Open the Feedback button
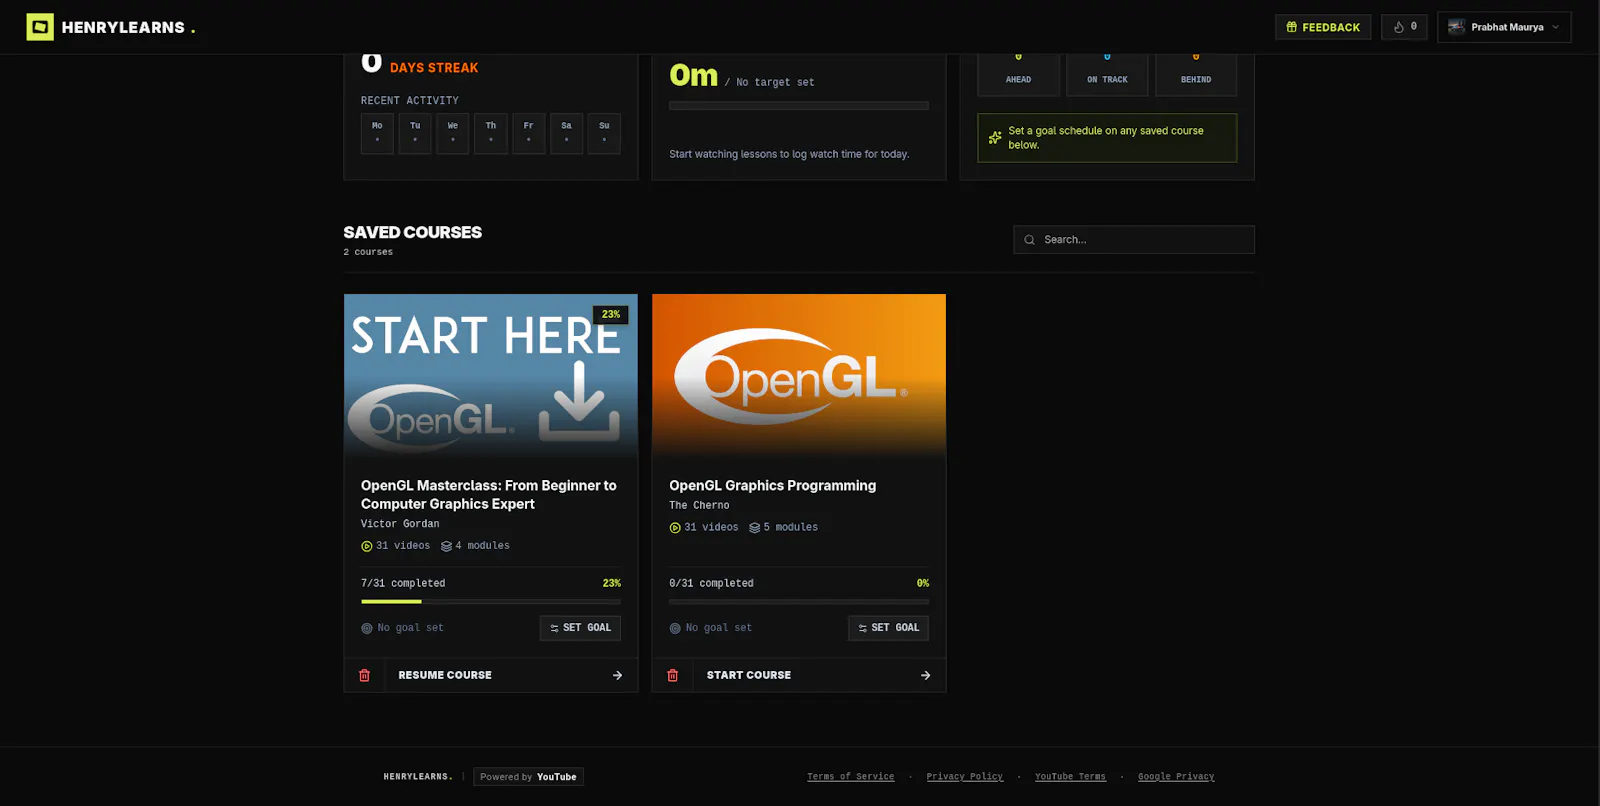1600x806 pixels. pyautogui.click(x=1323, y=27)
